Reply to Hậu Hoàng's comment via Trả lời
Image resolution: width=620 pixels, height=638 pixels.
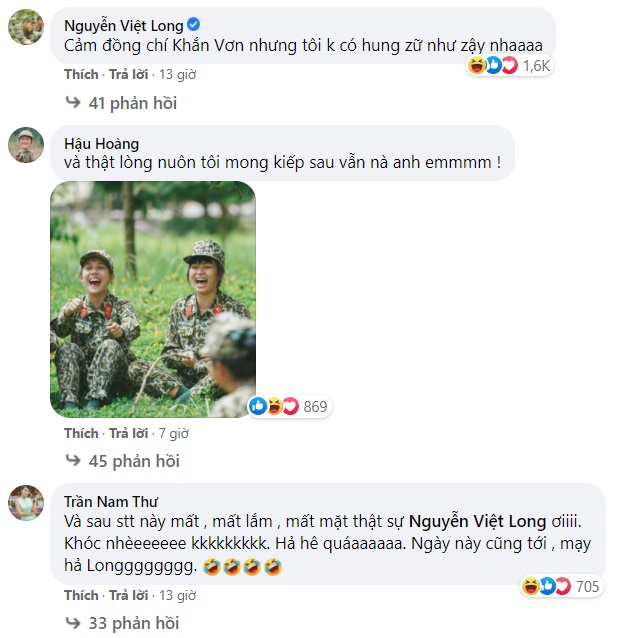(129, 433)
